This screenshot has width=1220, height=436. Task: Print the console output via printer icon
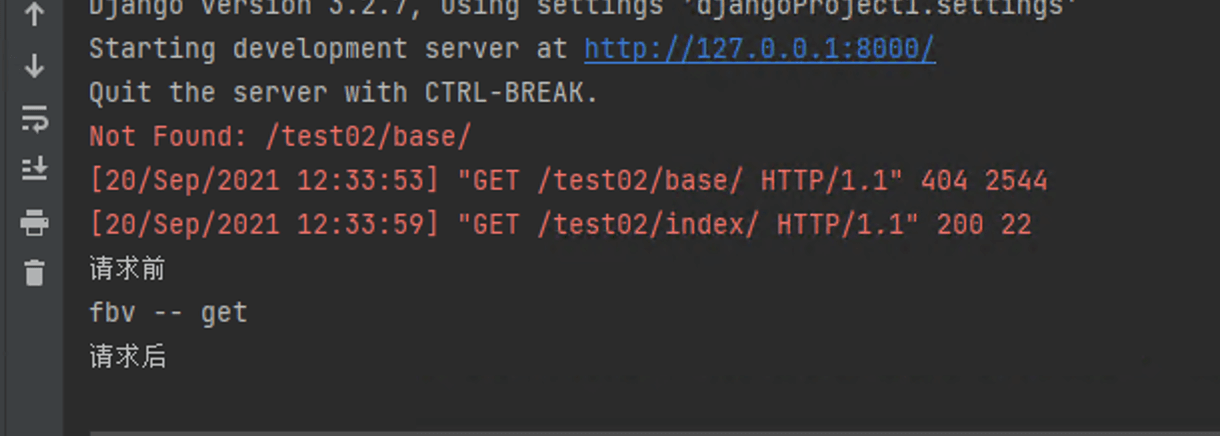click(34, 222)
